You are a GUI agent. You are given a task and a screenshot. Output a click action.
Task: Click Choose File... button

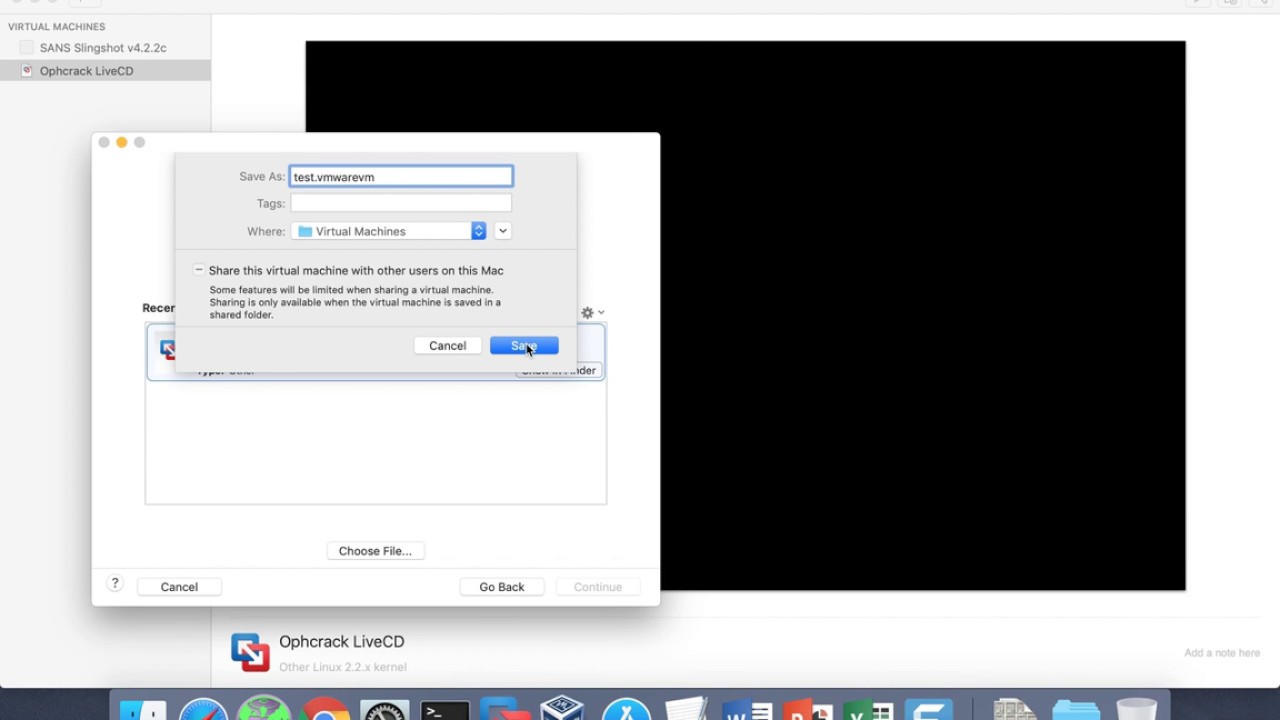coord(375,551)
